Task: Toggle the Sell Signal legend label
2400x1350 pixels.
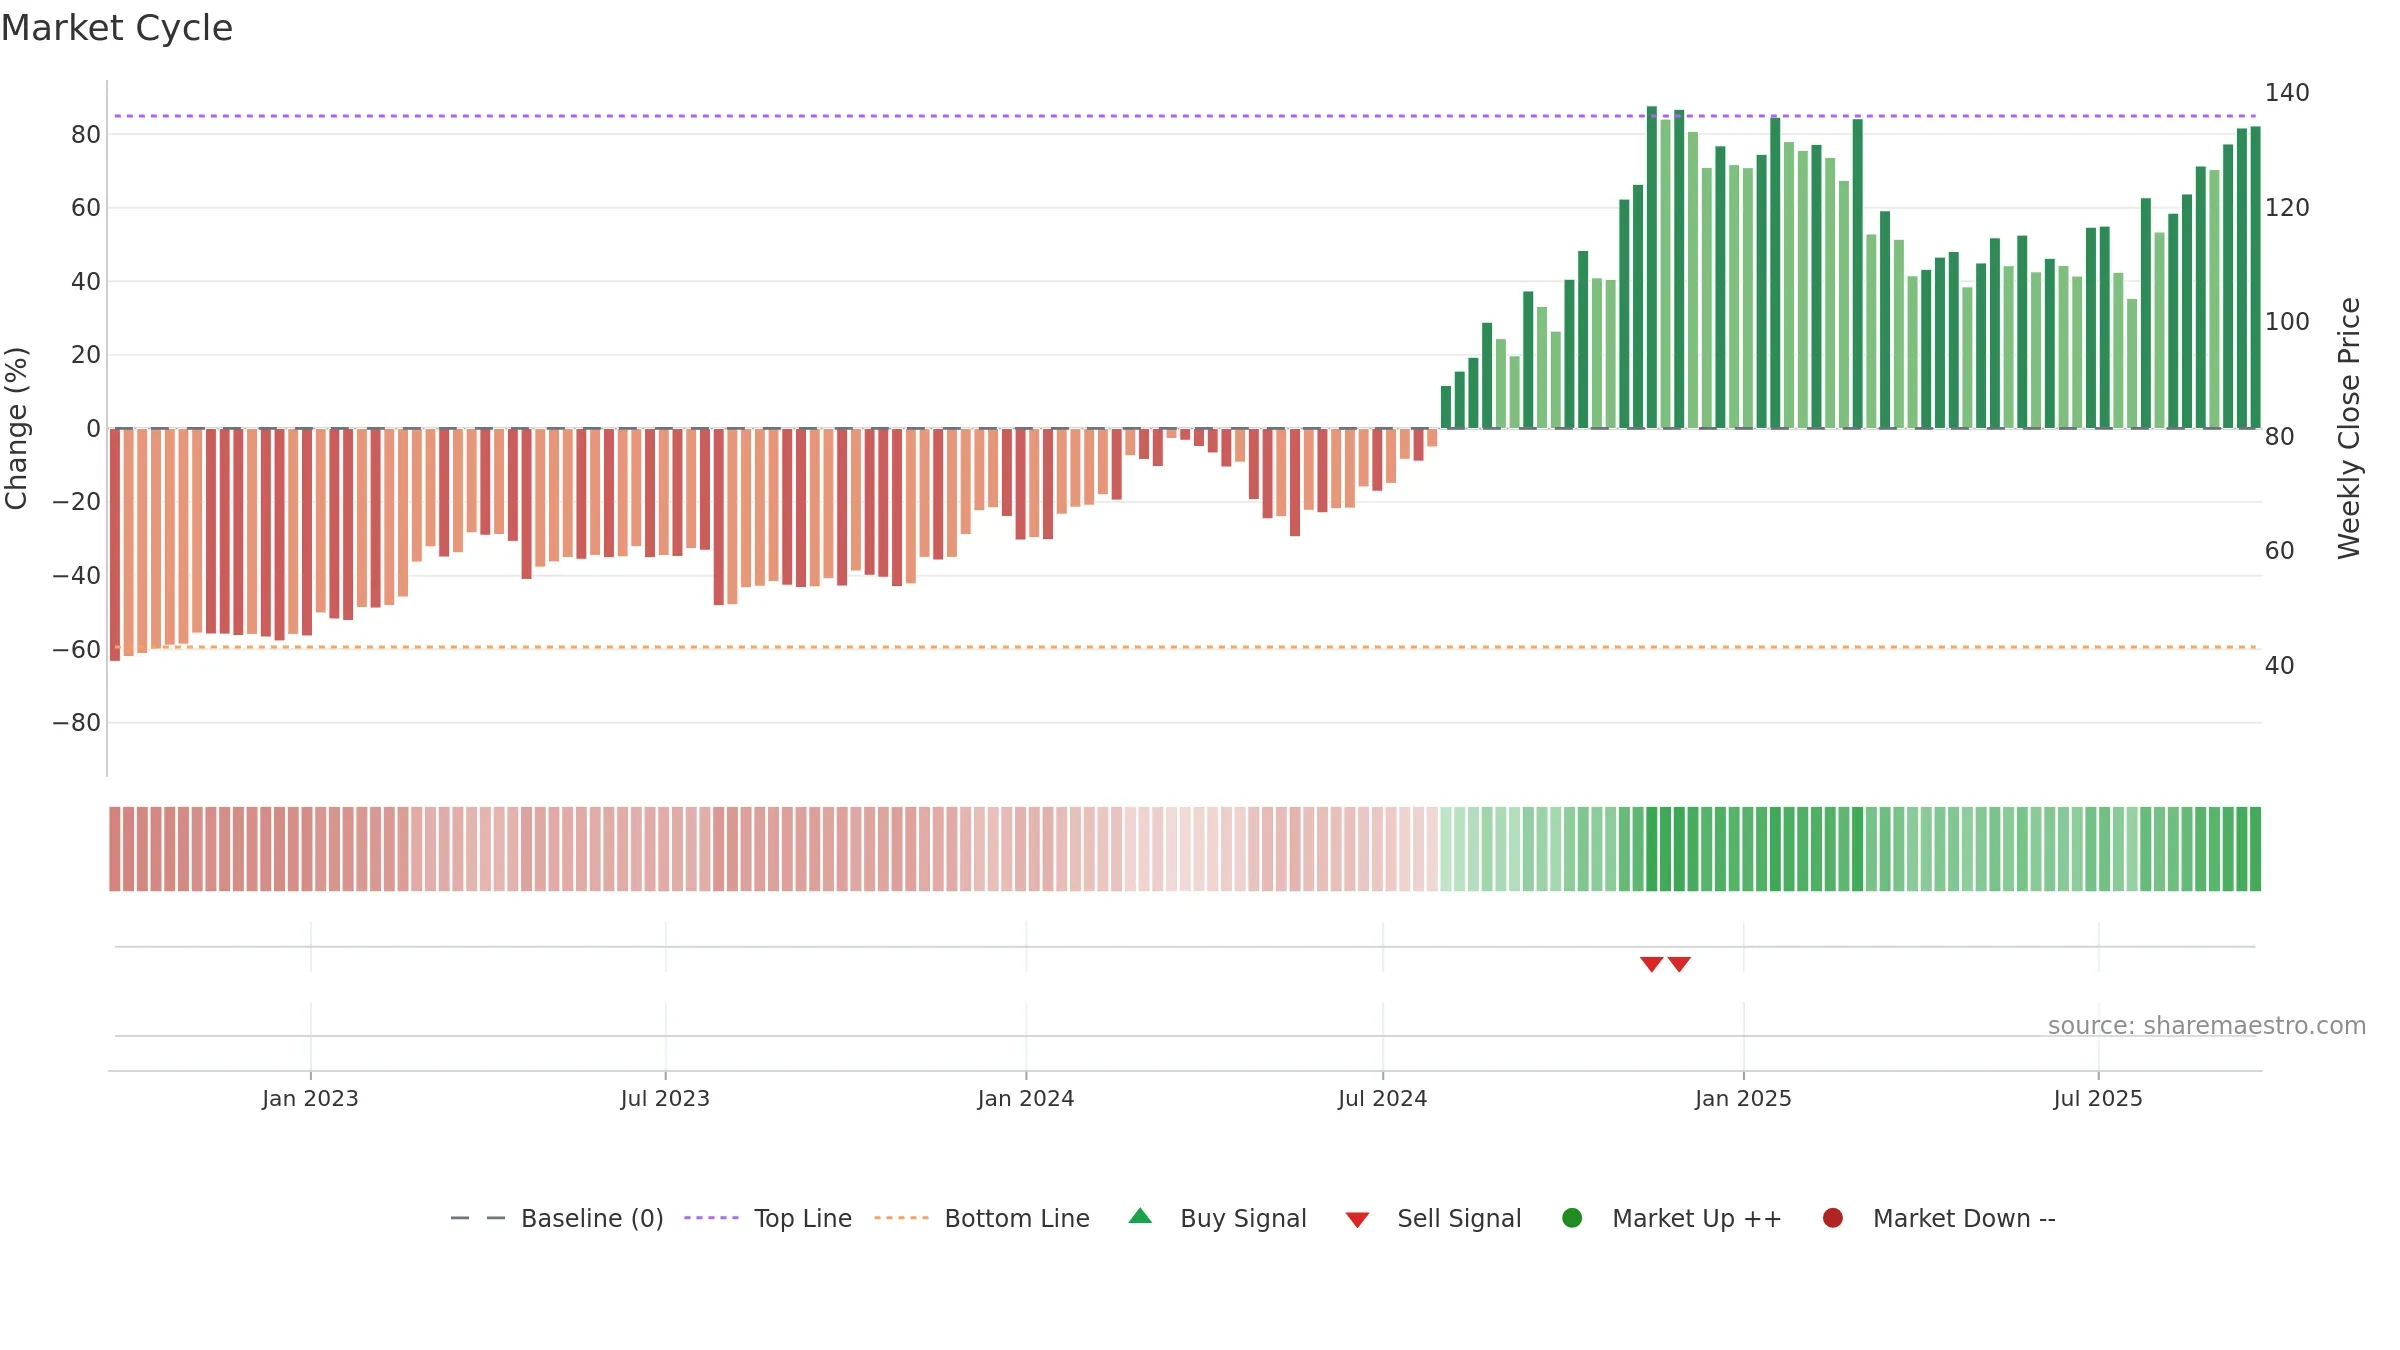Action: point(1459,1219)
